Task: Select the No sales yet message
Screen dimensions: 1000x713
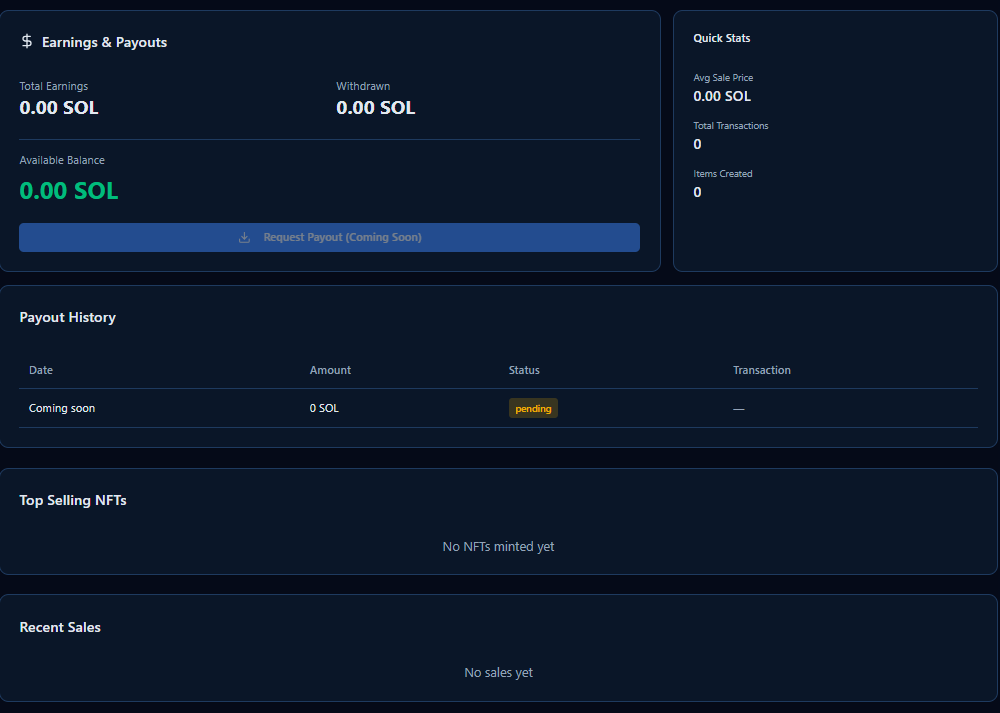Action: [x=498, y=672]
